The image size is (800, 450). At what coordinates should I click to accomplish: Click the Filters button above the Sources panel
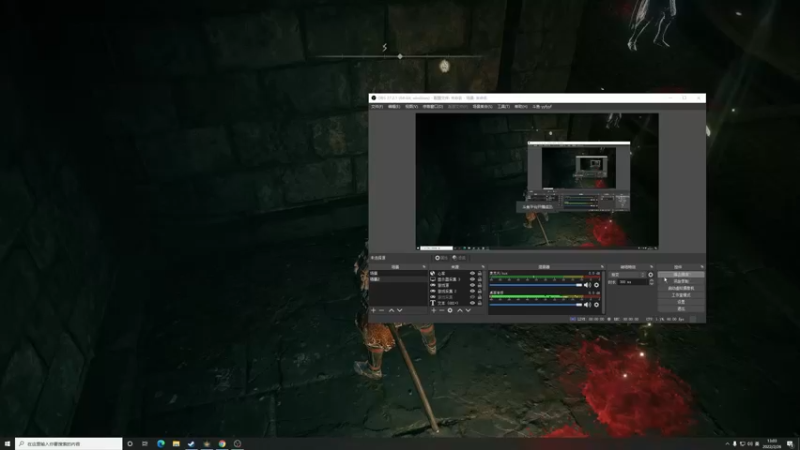tap(459, 258)
